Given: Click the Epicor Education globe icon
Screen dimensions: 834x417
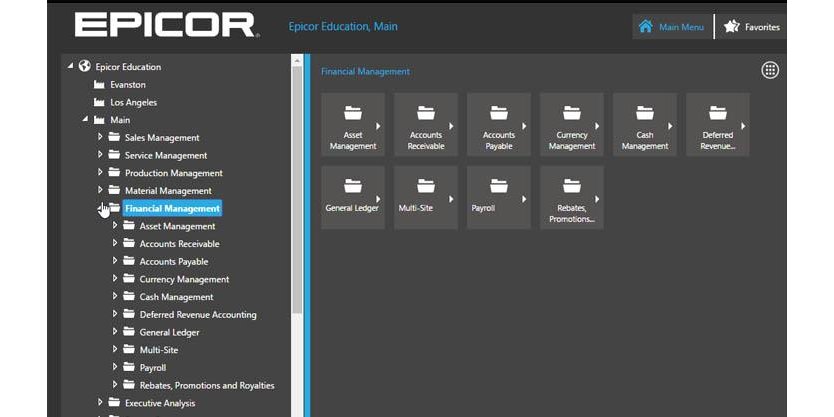Looking at the screenshot, I should (x=84, y=66).
